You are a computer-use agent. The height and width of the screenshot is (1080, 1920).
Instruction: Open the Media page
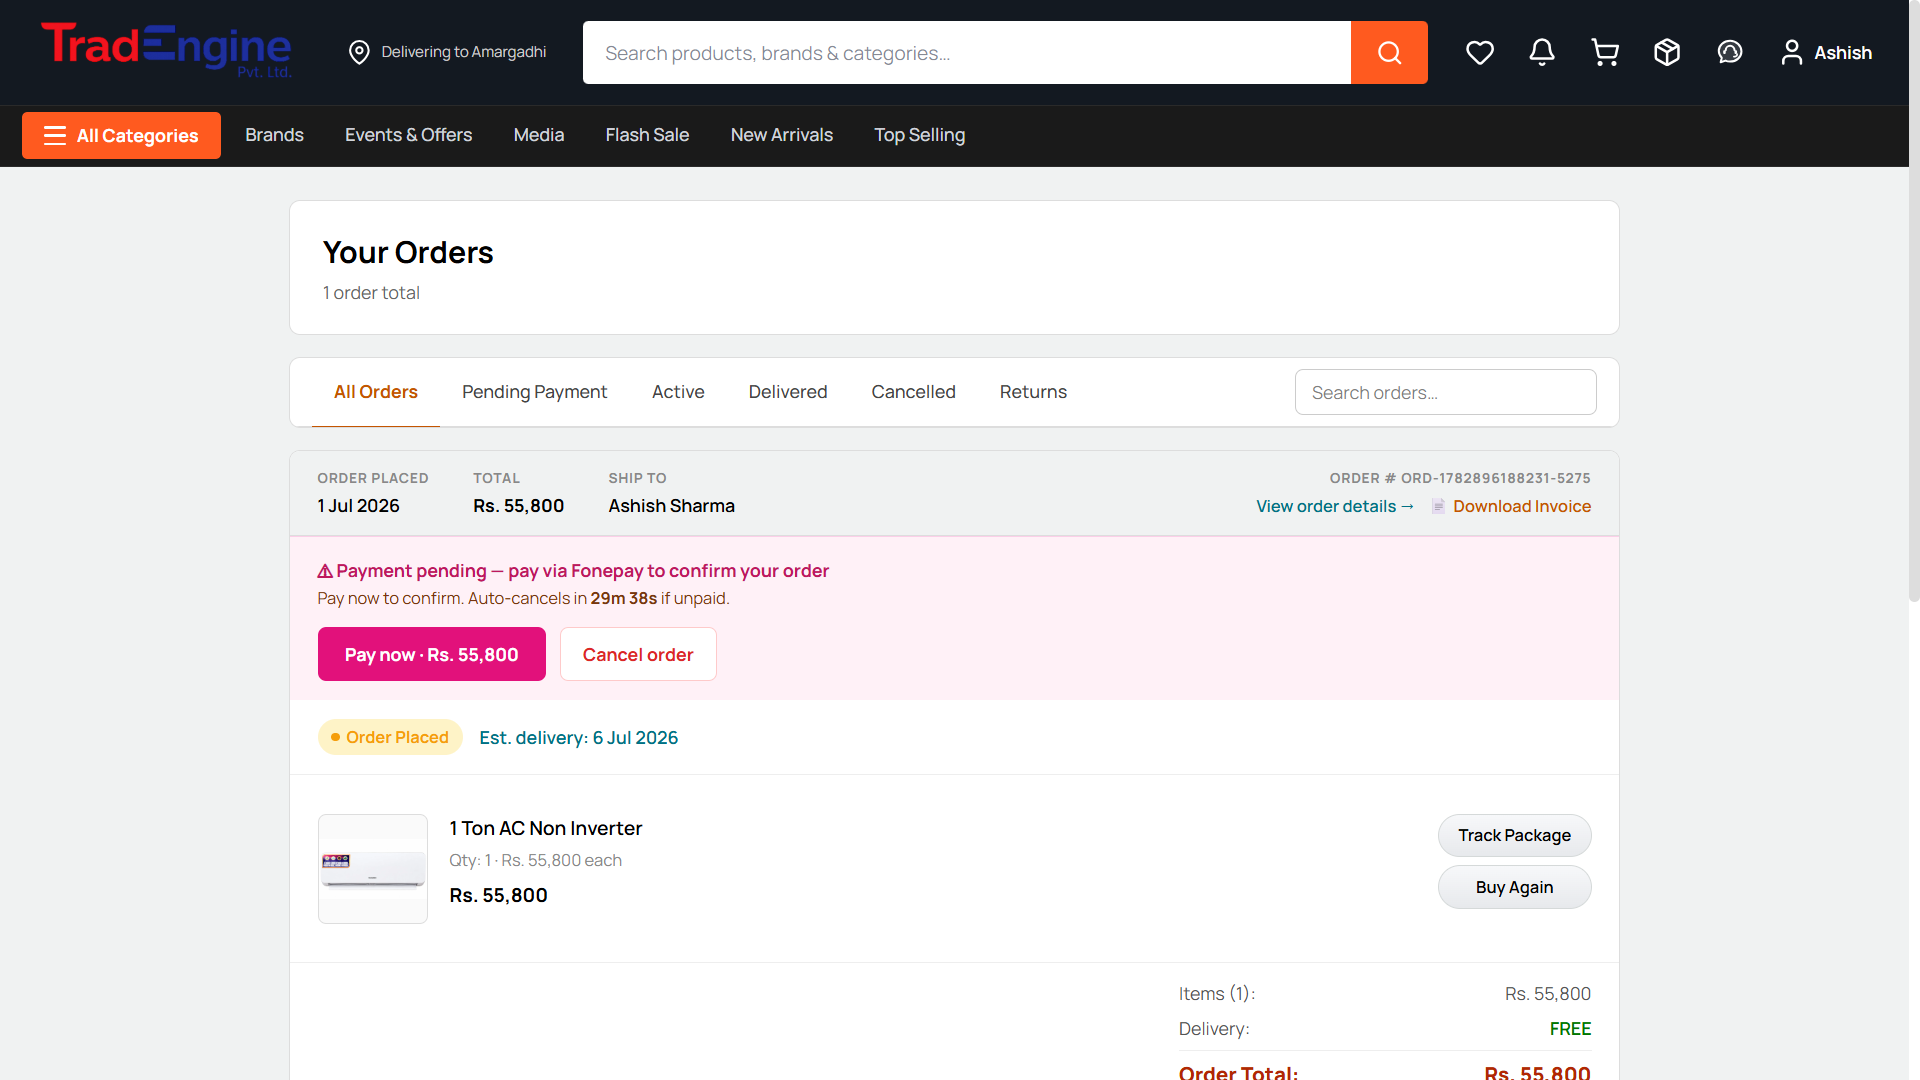(538, 135)
